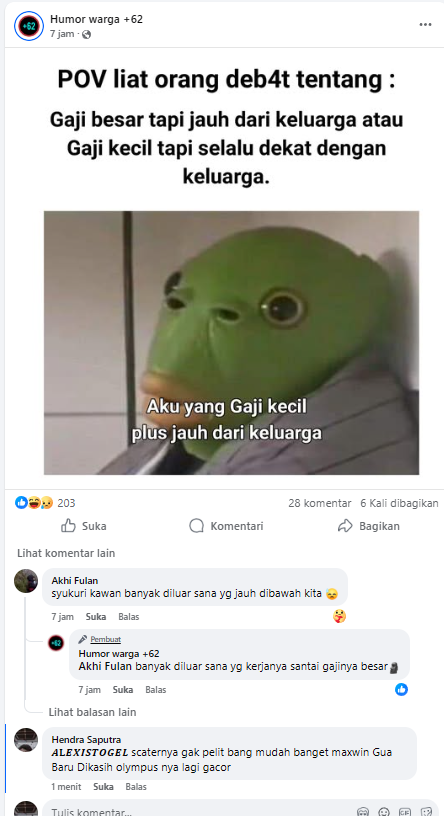Image resolution: width=444 pixels, height=816 pixels.
Task: Click the emoji reaction on Akhi Fulan's comment
Action: click(x=339, y=617)
